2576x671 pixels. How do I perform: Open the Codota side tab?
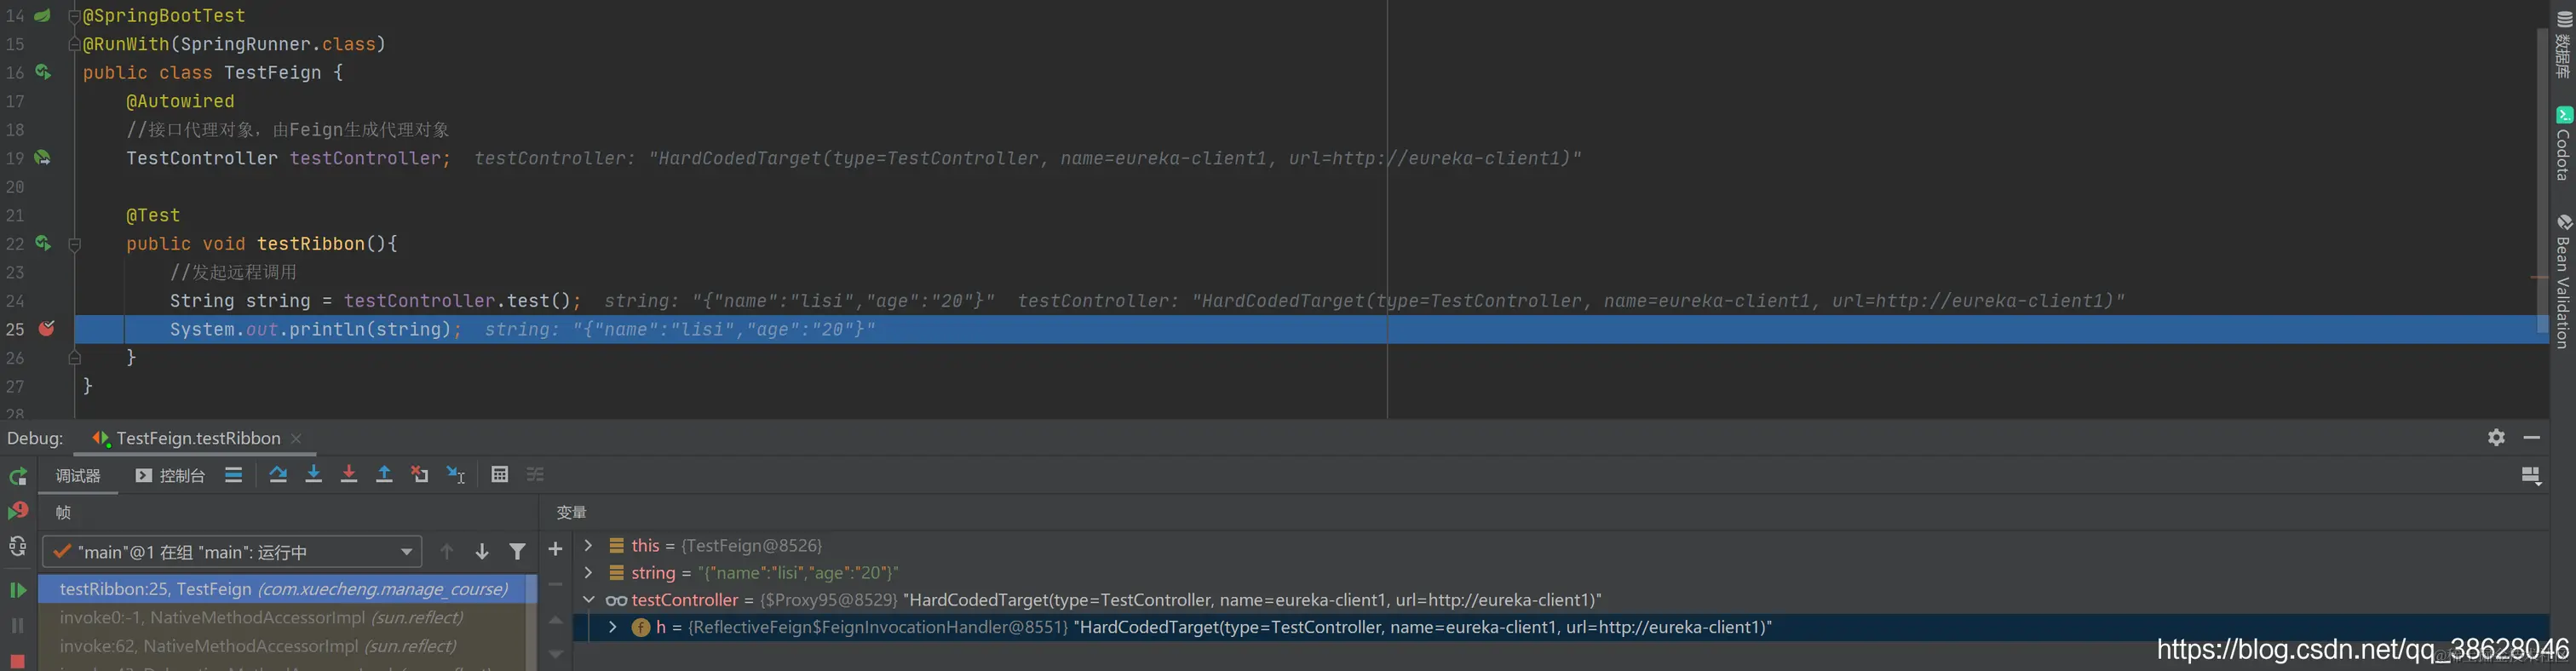point(2564,144)
